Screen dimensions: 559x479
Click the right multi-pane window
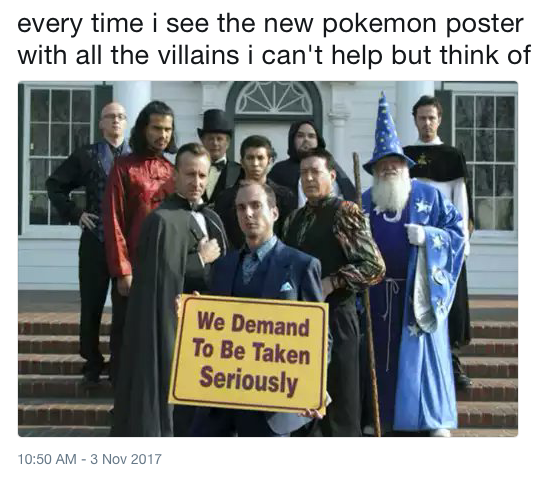pyautogui.click(x=487, y=162)
